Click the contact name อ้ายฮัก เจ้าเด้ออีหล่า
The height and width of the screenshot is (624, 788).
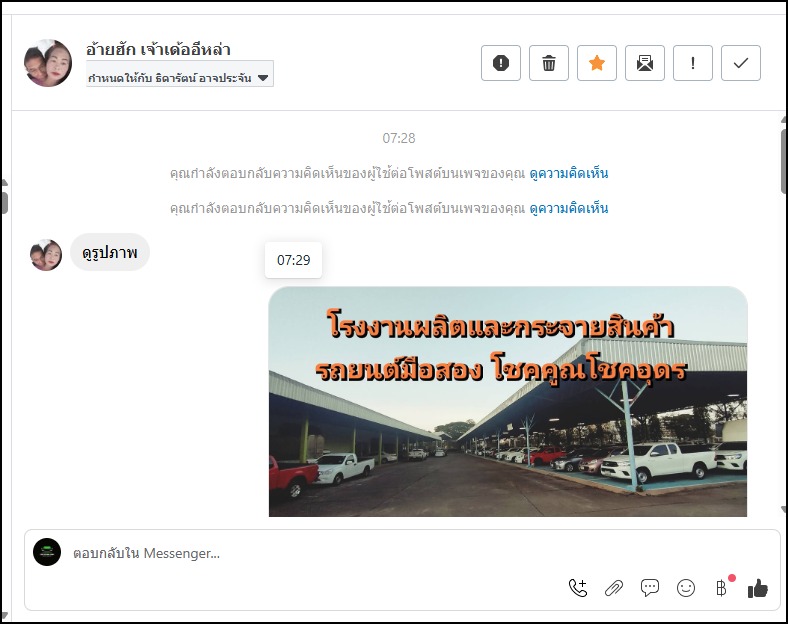click(158, 49)
